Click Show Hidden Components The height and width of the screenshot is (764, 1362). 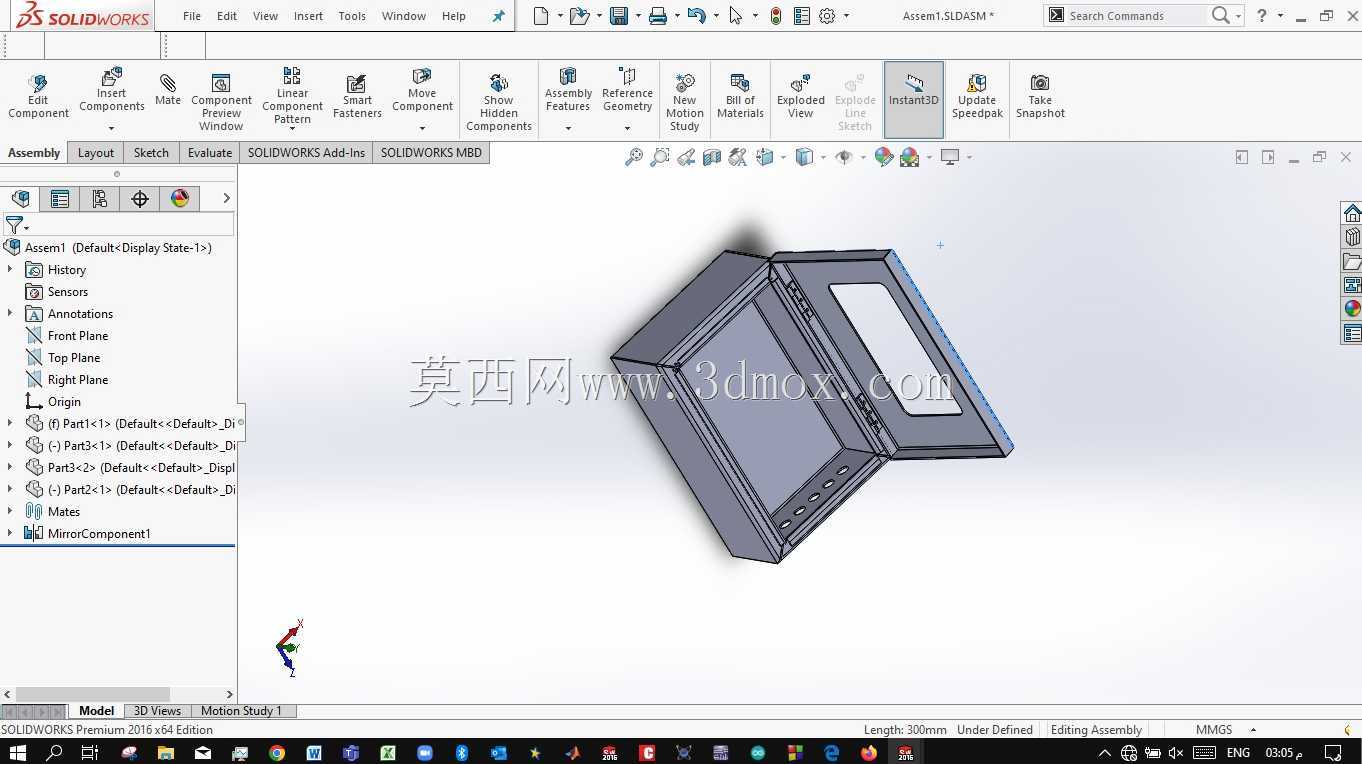click(498, 102)
